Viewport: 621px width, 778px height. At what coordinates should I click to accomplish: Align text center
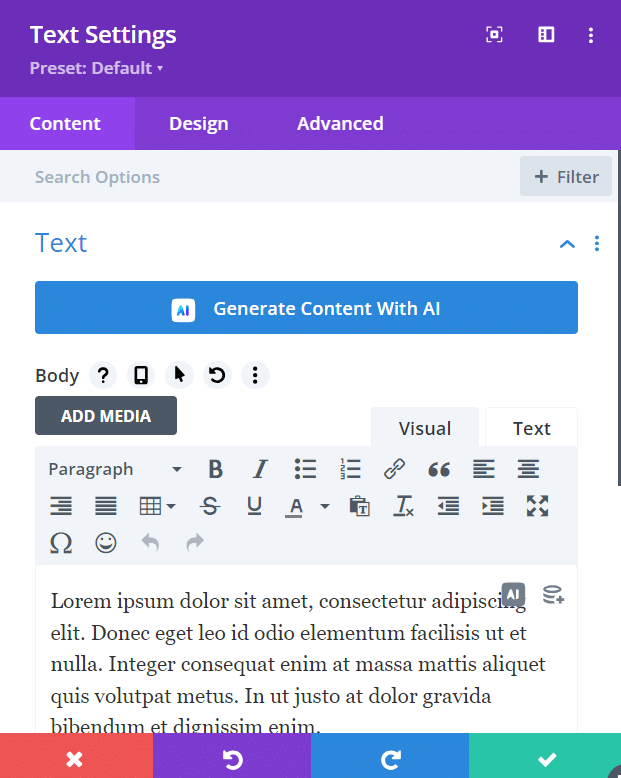[528, 469]
